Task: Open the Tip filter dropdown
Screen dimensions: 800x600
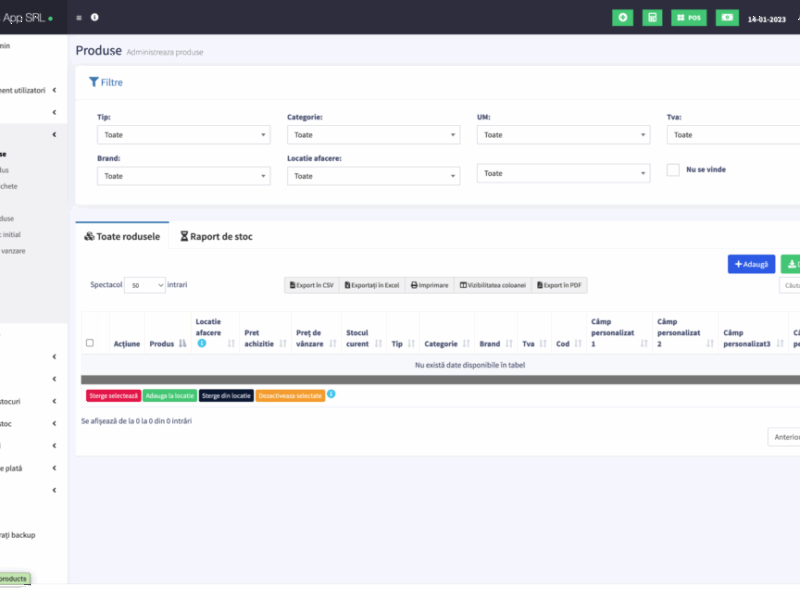Action: (183, 135)
